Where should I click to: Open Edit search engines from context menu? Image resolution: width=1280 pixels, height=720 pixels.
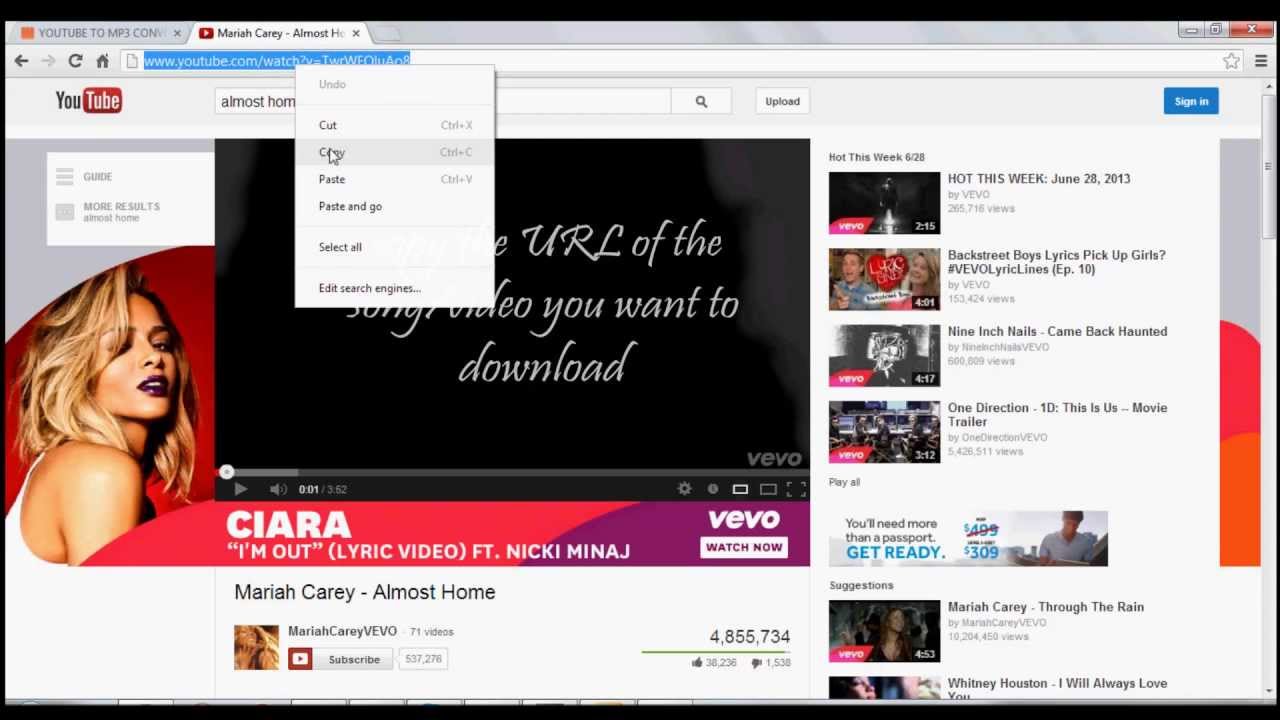394,288
